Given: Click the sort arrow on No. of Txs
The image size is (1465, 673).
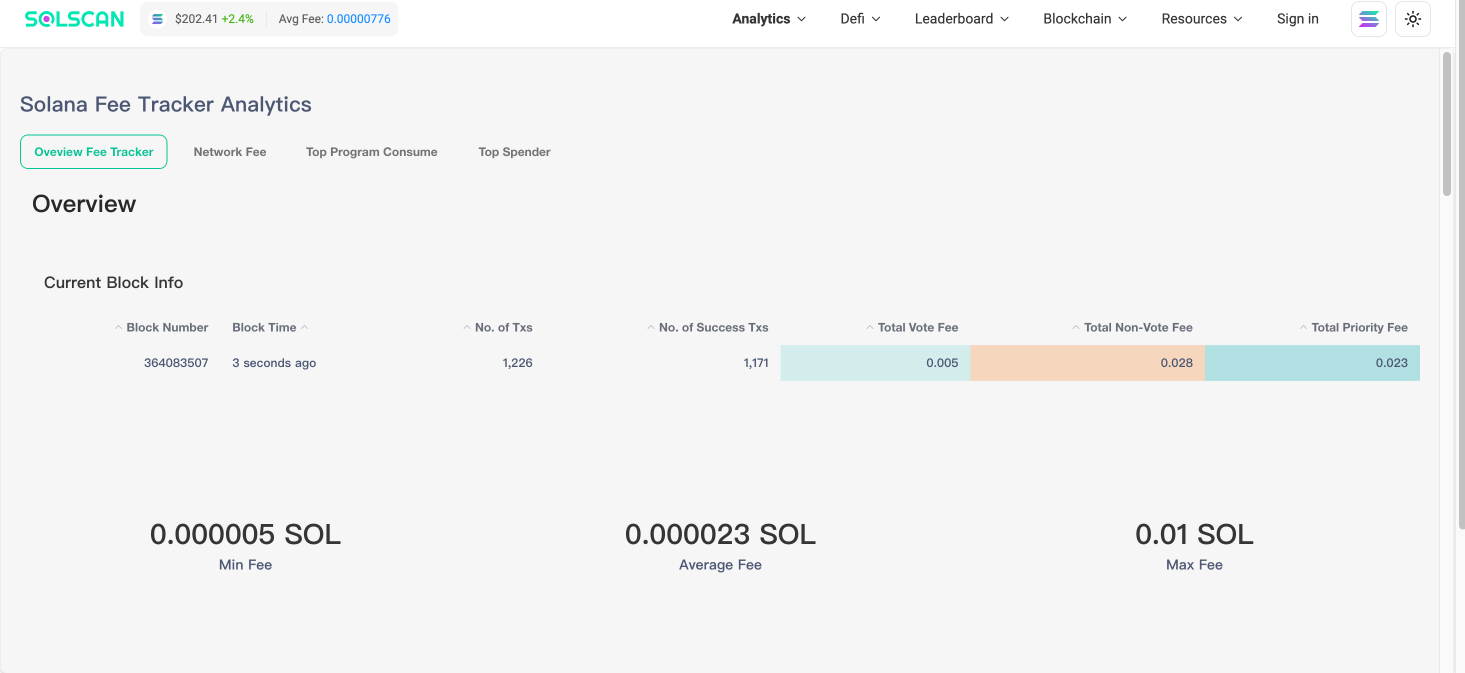Looking at the screenshot, I should click(466, 326).
